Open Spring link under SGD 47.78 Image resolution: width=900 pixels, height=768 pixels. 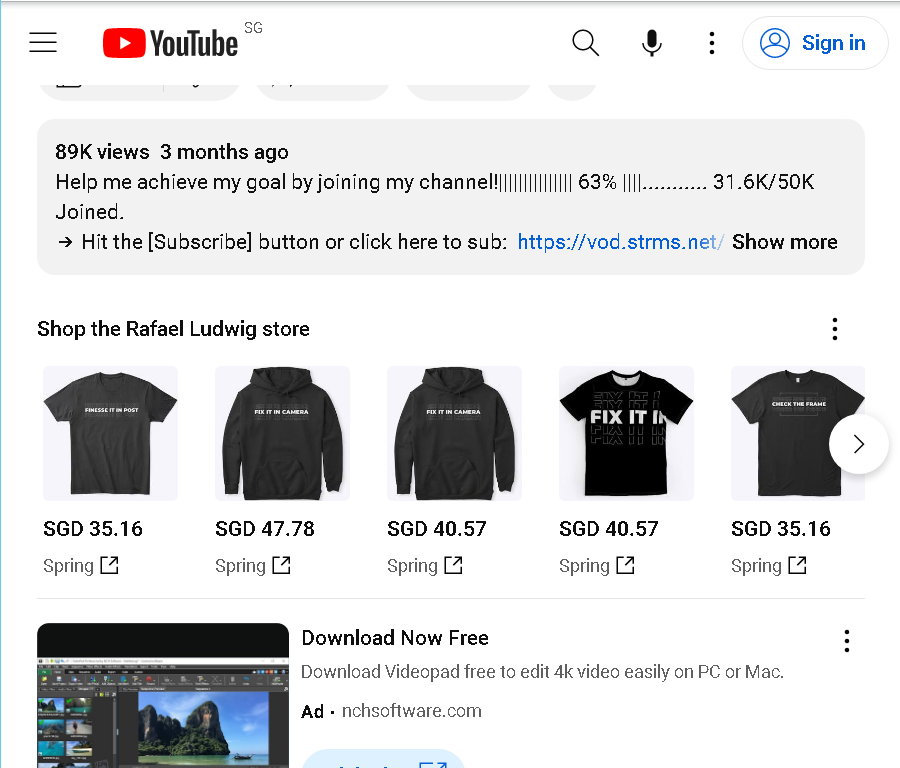point(253,566)
